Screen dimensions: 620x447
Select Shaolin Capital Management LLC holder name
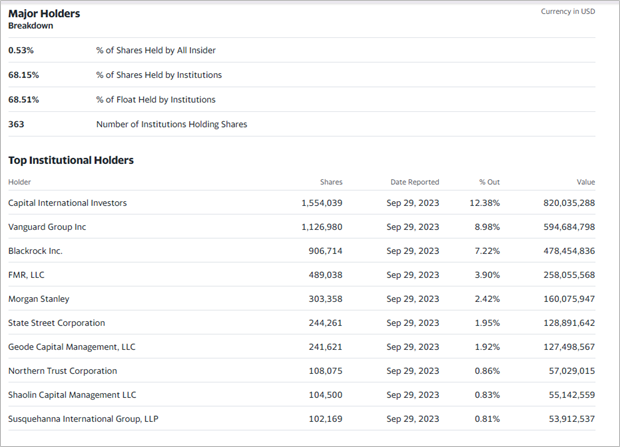pyautogui.click(x=72, y=395)
